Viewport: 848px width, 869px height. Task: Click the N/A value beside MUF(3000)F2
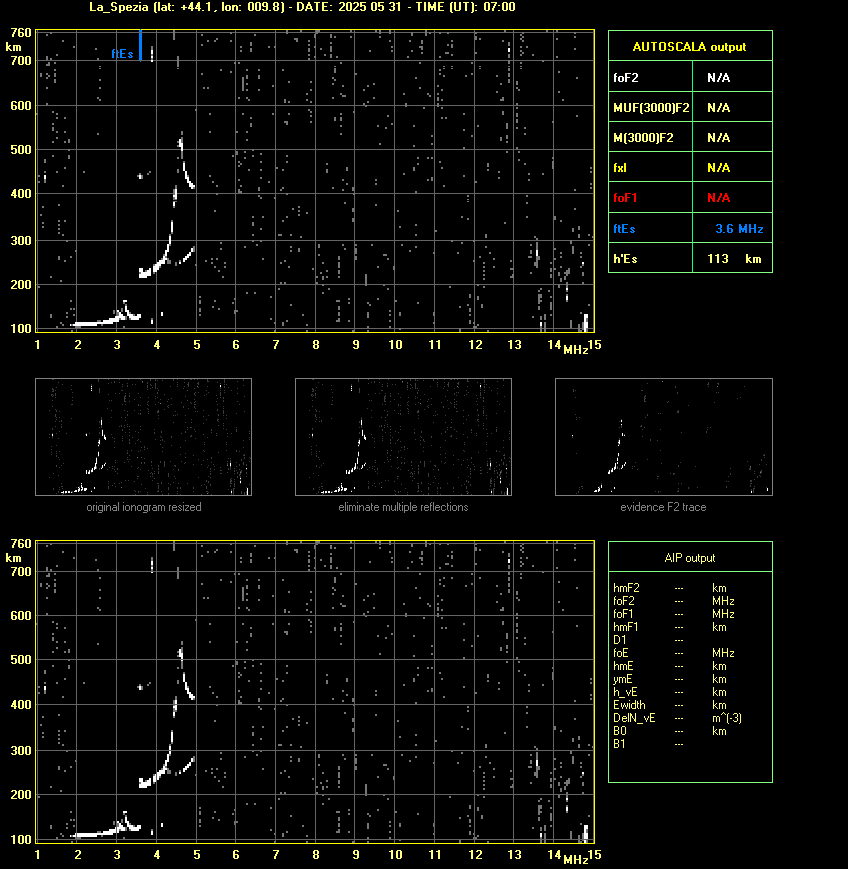click(718, 108)
